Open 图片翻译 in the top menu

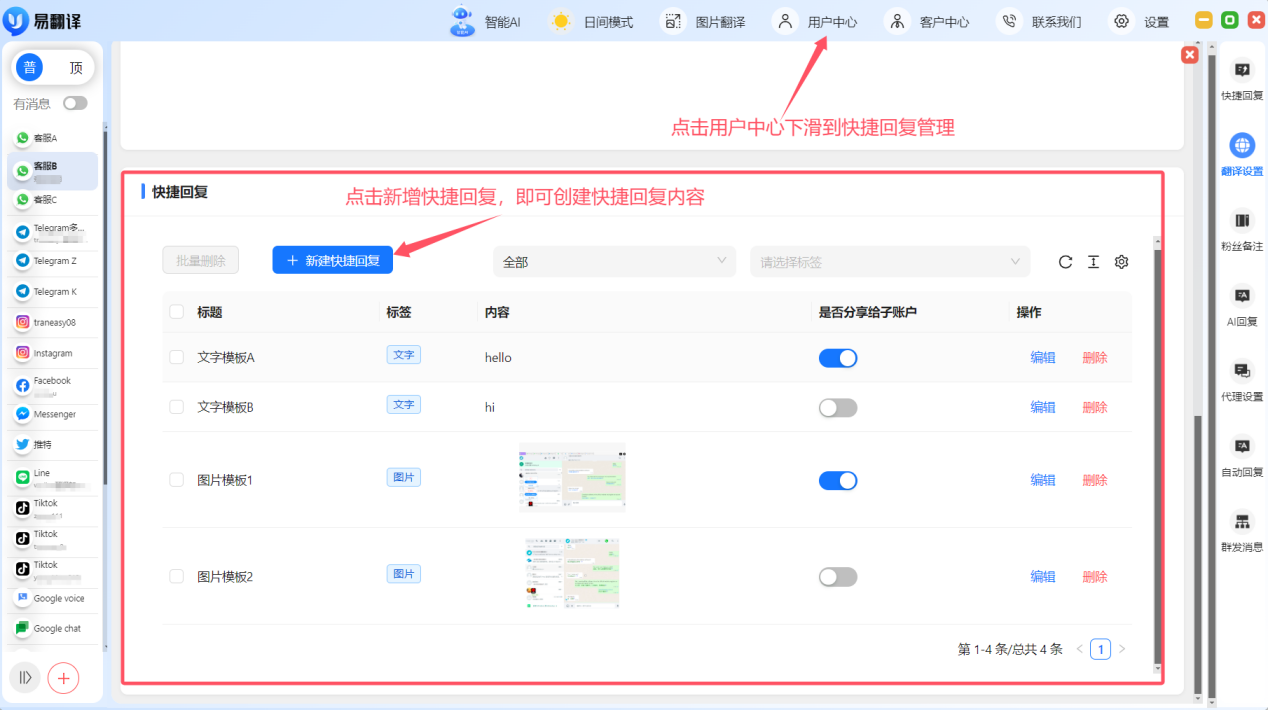point(706,22)
